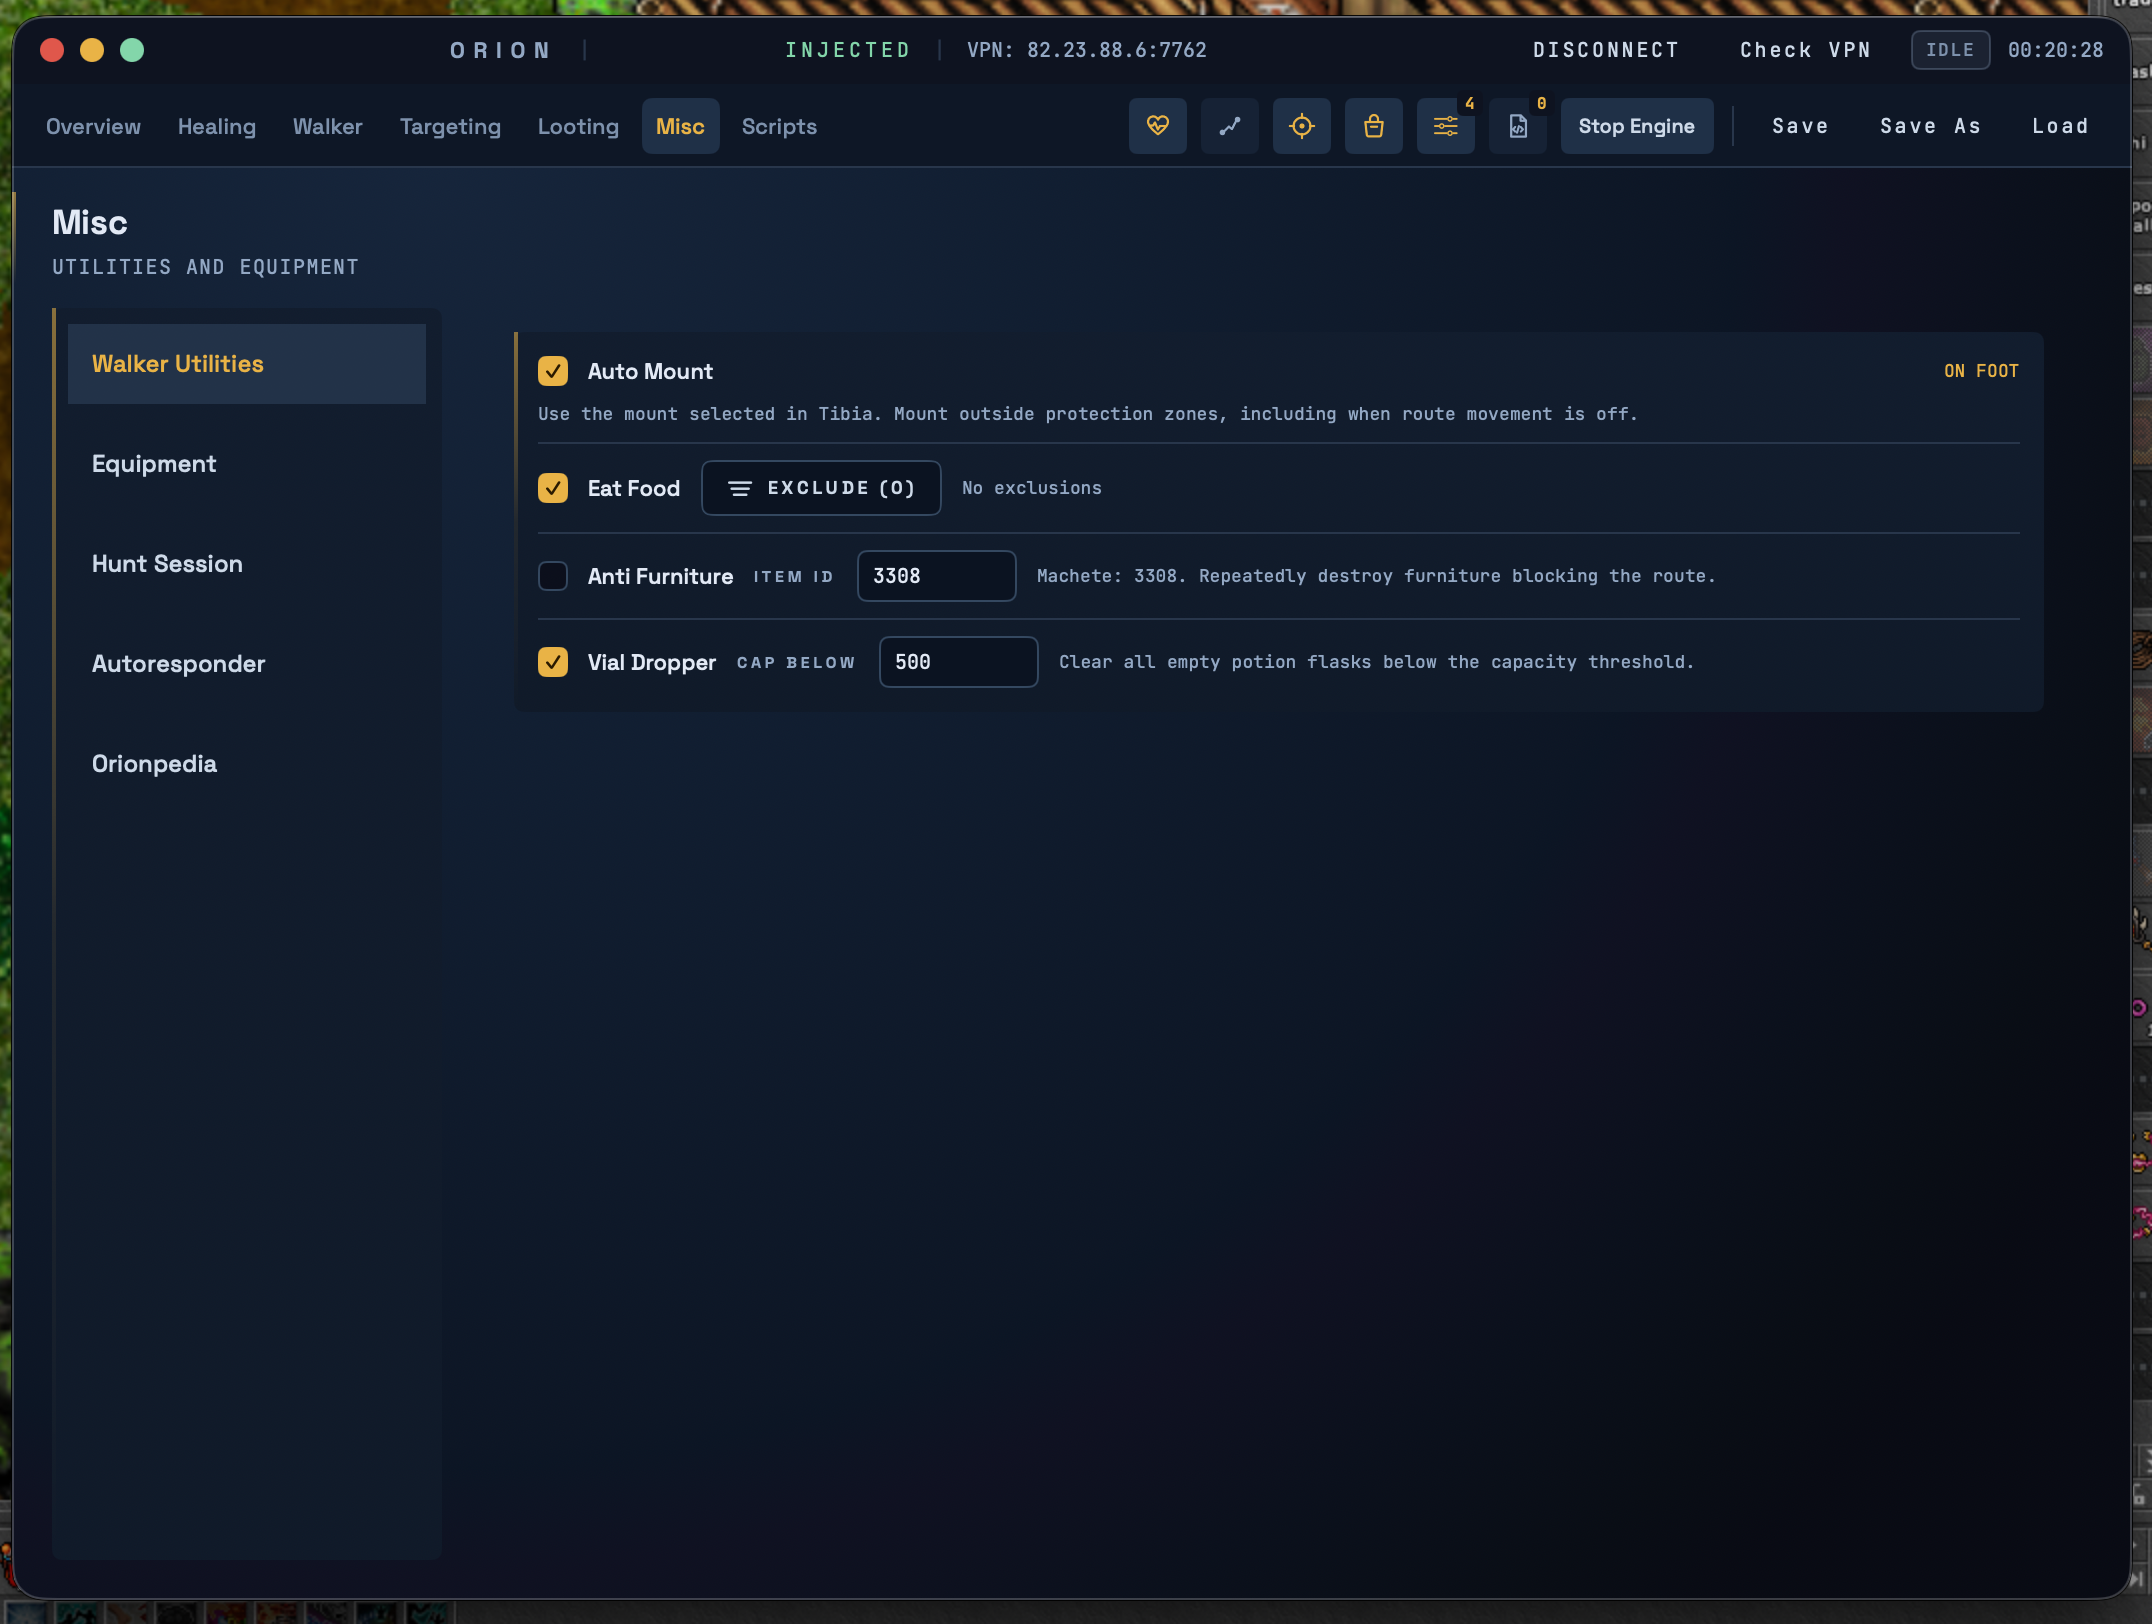Click the IDLE status badge

pos(1950,50)
